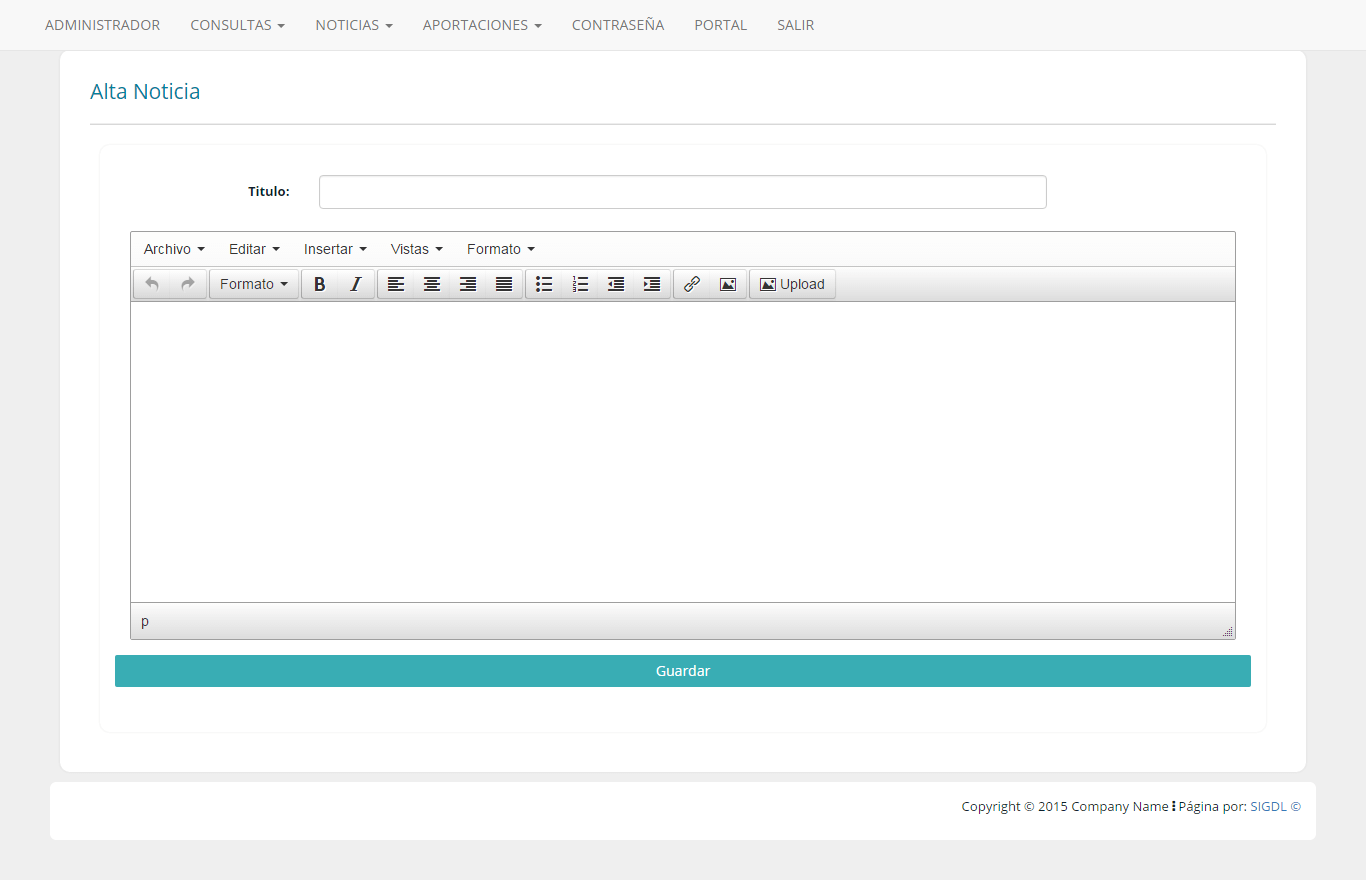This screenshot has width=1366, height=880.
Task: Expand the APORTACIONES dropdown
Action: click(482, 25)
